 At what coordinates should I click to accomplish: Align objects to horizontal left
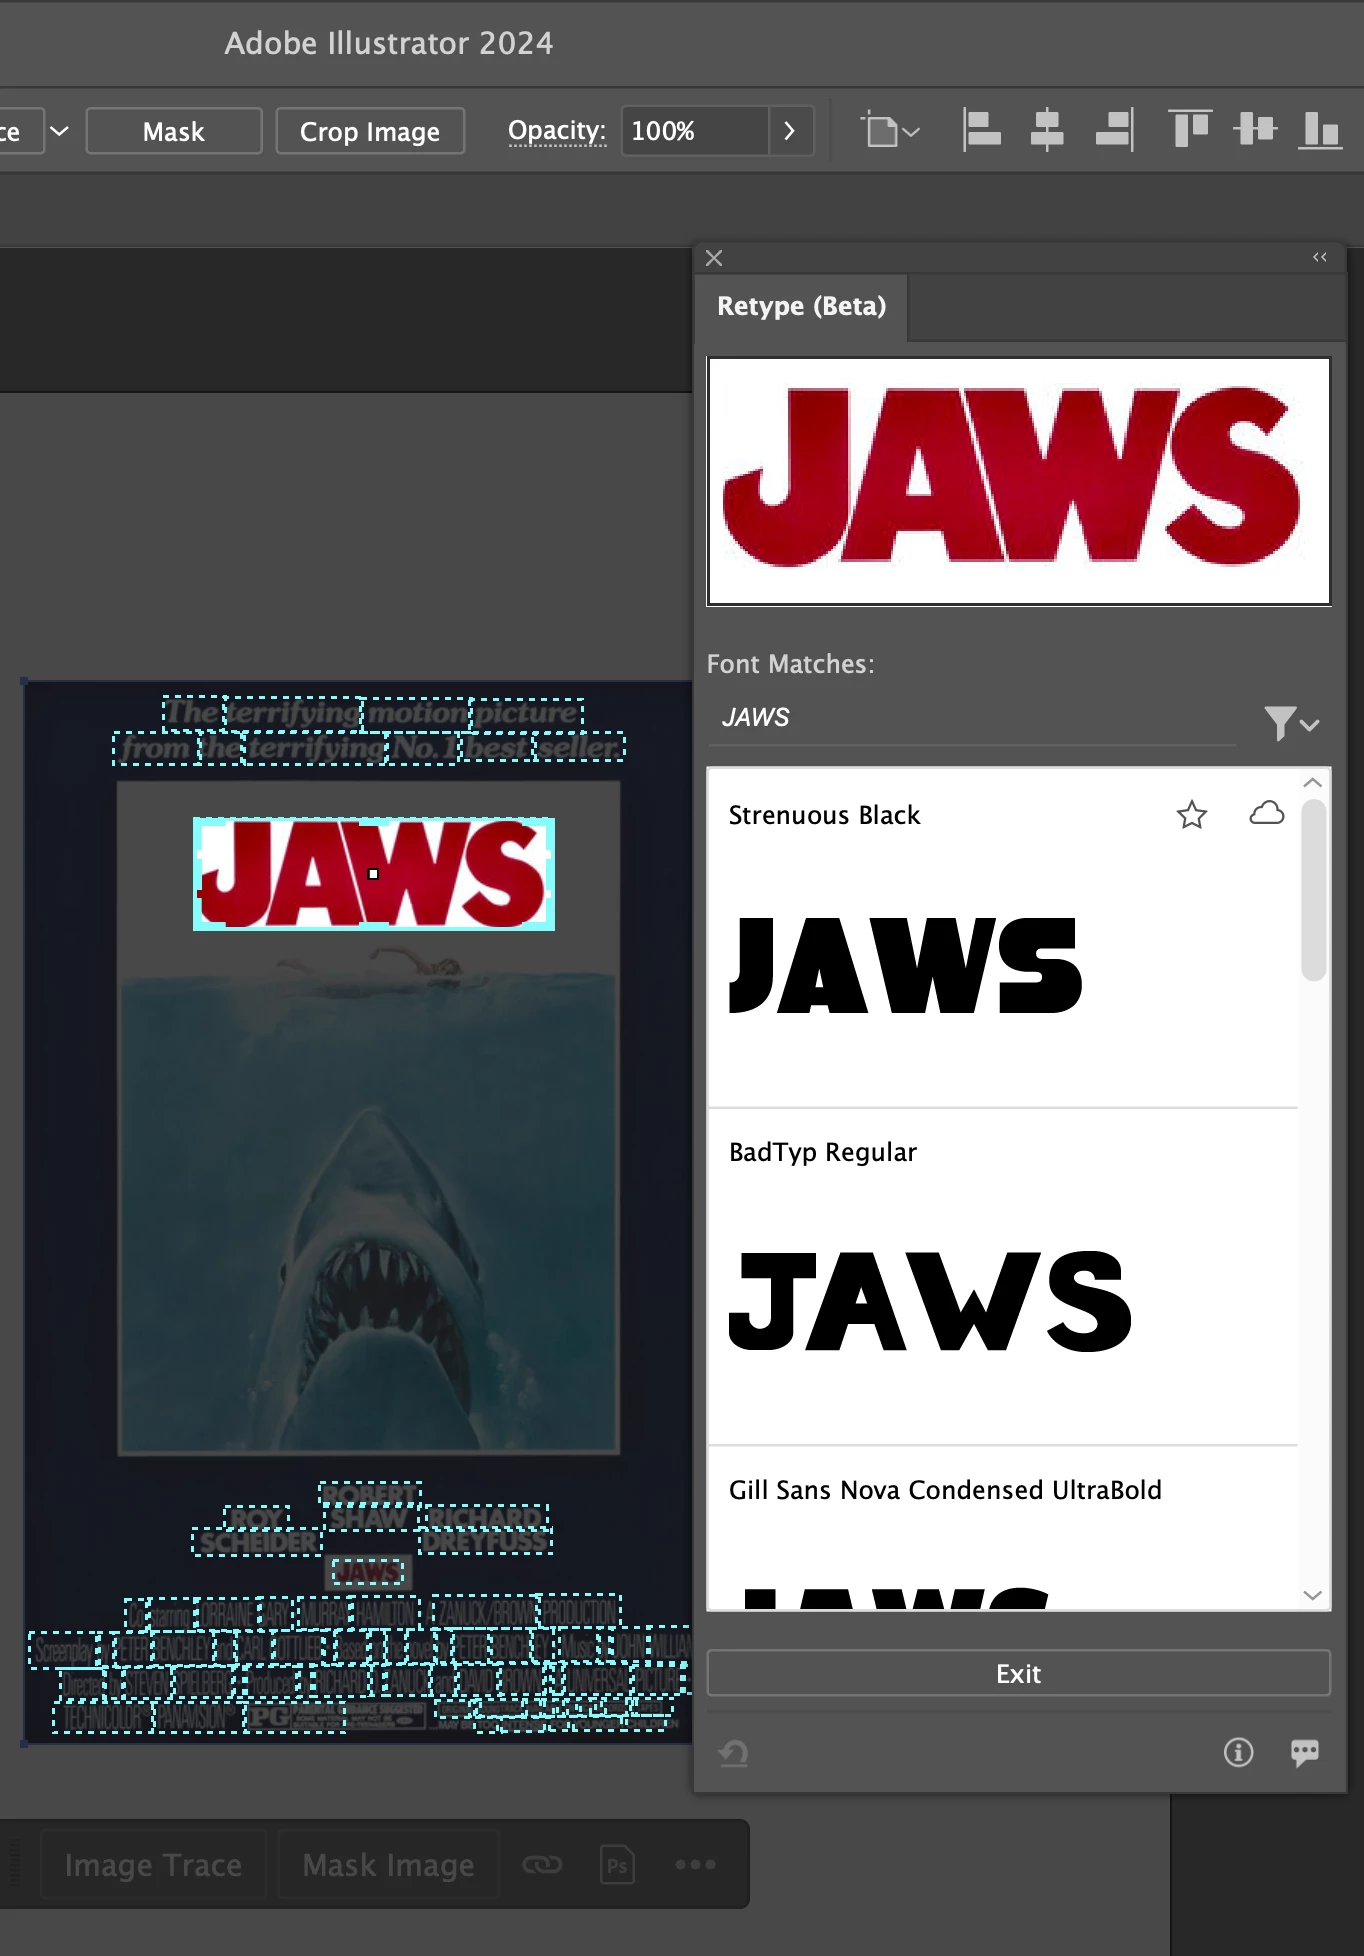coord(981,130)
